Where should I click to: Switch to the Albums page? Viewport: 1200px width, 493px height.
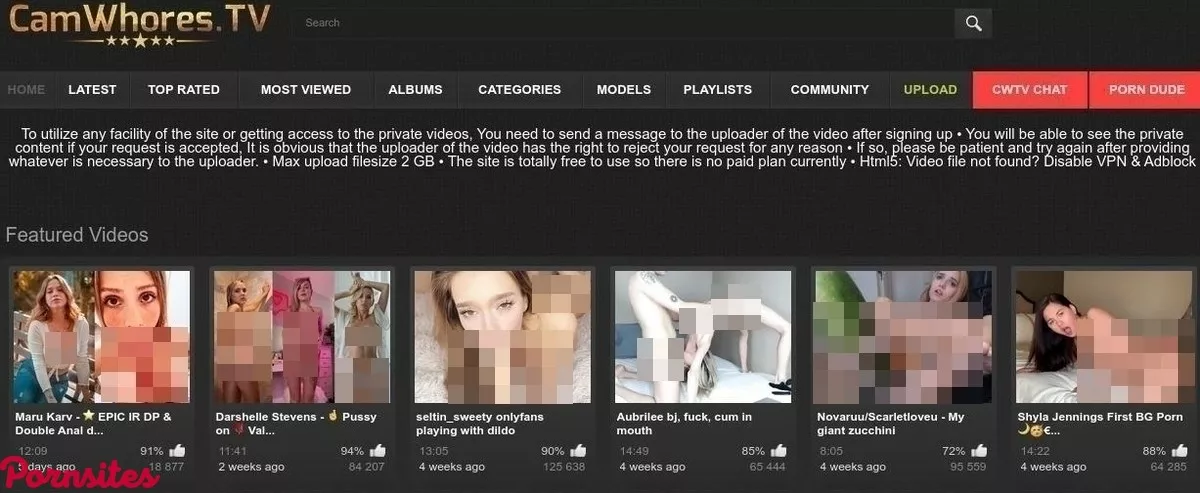point(415,89)
